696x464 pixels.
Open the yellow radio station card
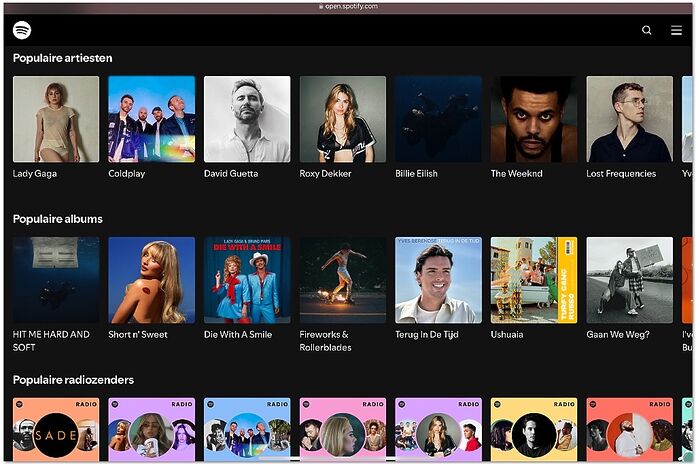(x=534, y=429)
